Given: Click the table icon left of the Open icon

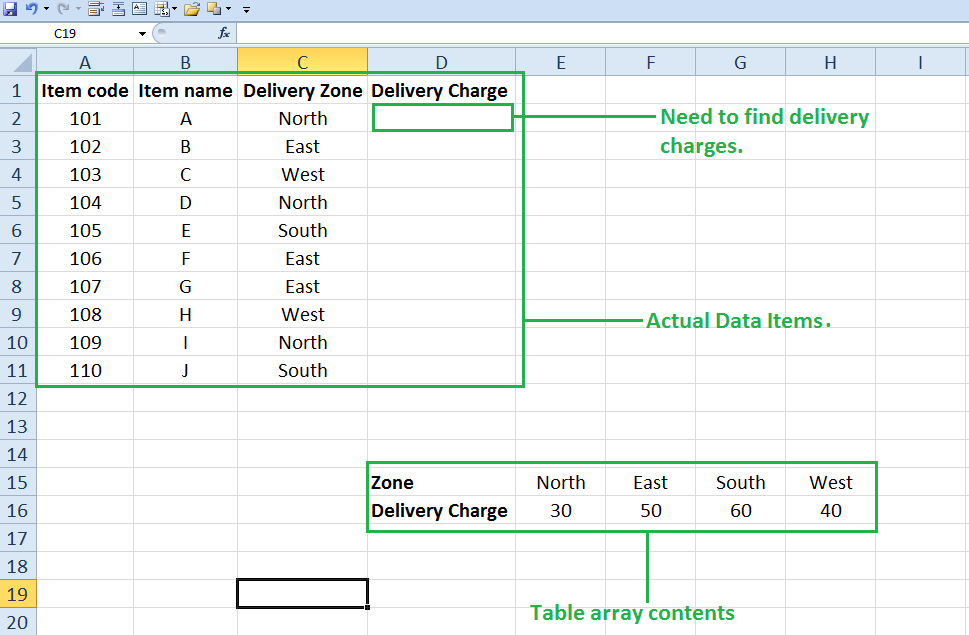Looking at the screenshot, I should pos(163,10).
